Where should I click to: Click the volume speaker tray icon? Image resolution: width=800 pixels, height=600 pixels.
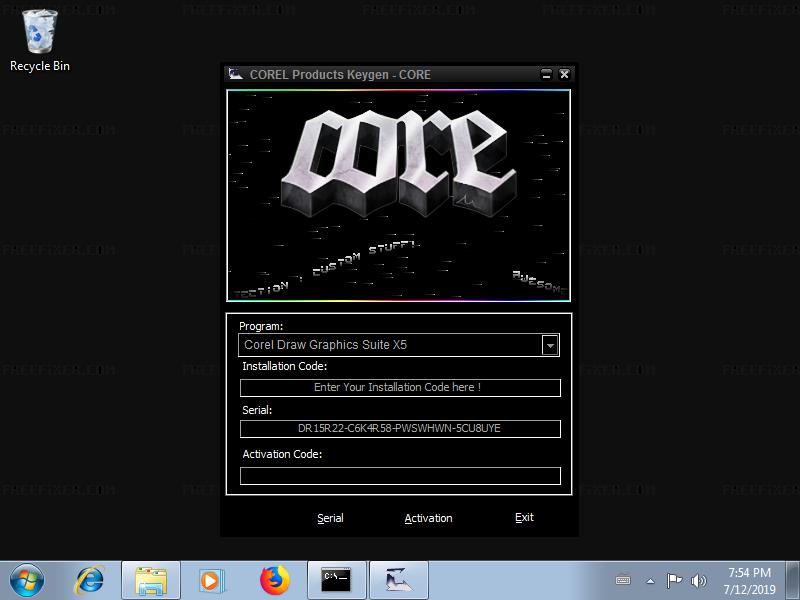click(x=698, y=581)
